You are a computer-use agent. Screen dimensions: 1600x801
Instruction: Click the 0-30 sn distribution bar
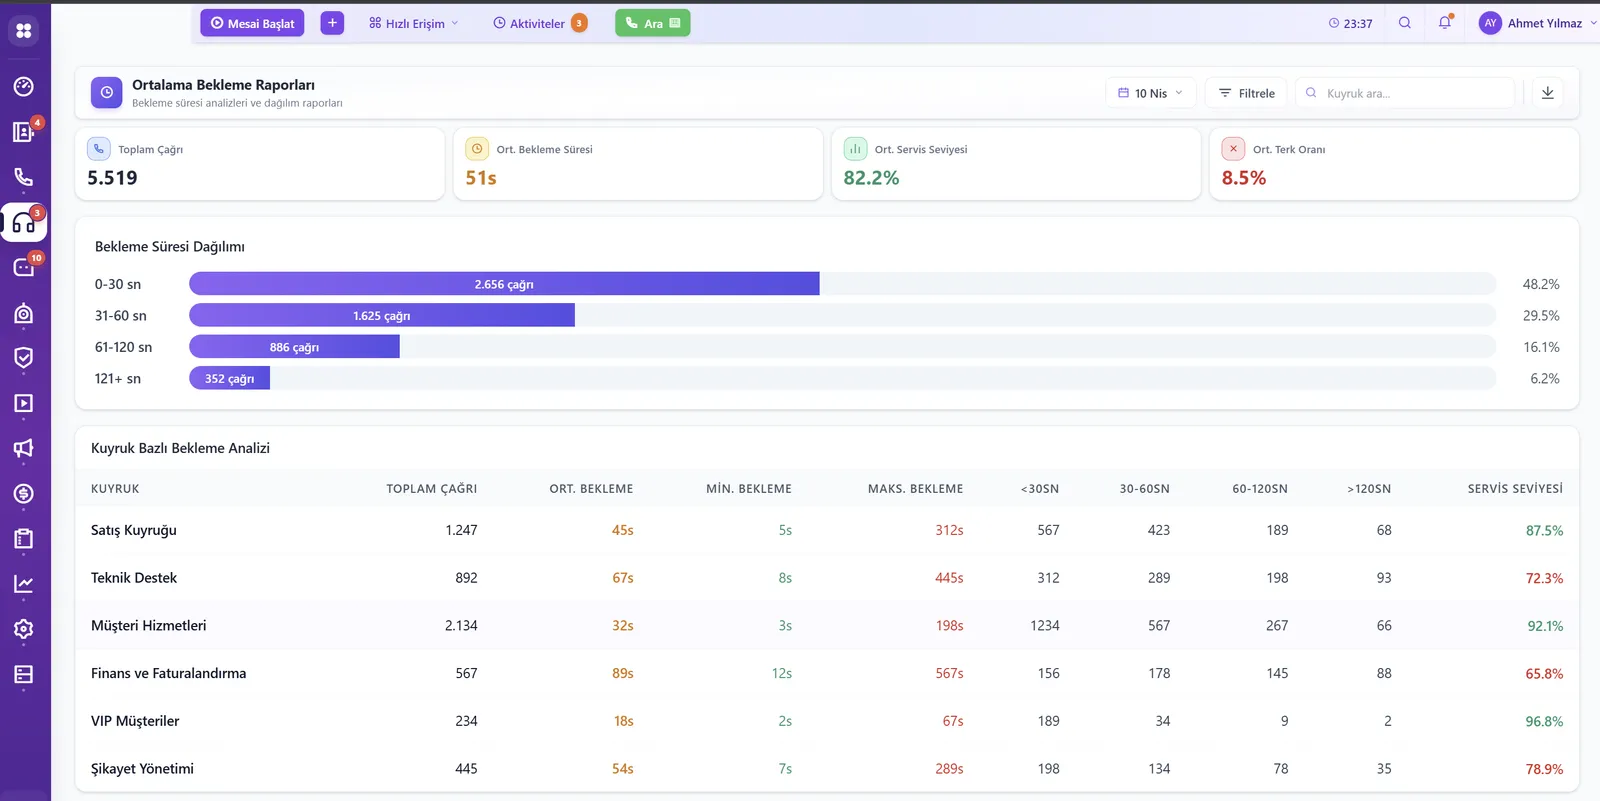pos(504,284)
